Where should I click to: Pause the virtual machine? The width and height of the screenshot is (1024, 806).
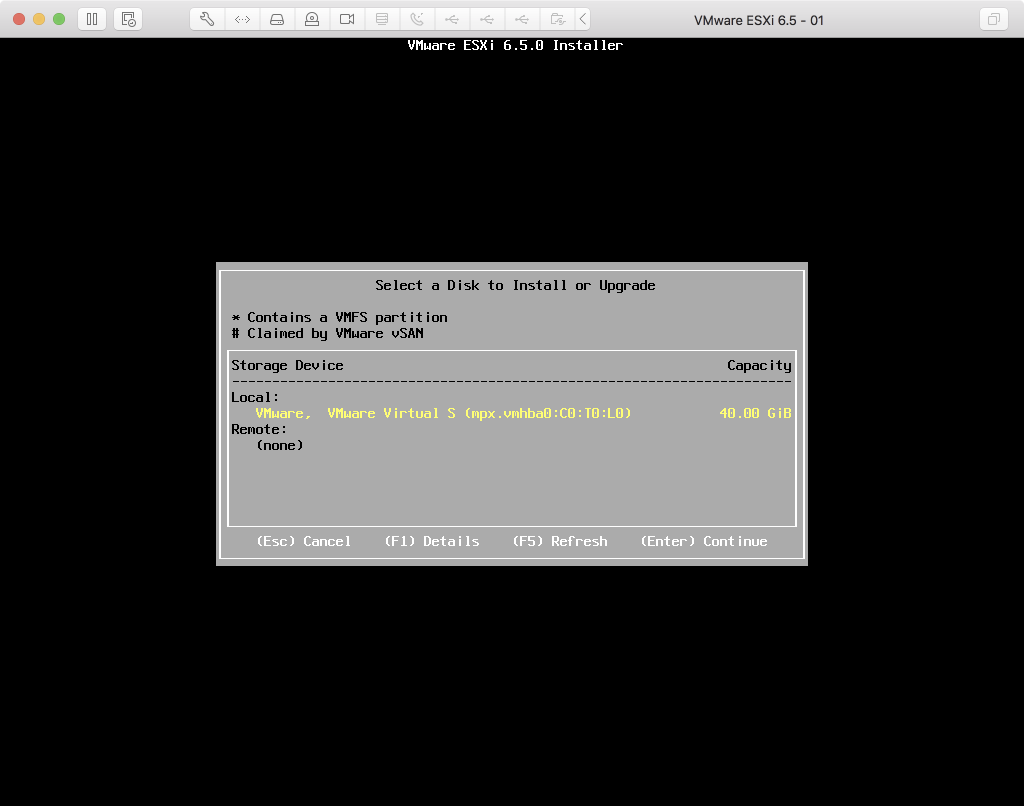[x=91, y=19]
